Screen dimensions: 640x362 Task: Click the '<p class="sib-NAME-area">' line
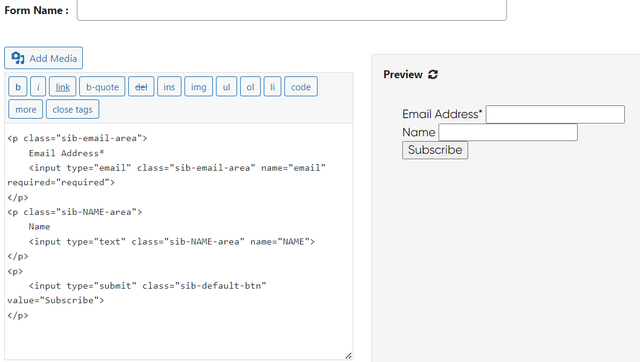pyautogui.click(x=74, y=212)
